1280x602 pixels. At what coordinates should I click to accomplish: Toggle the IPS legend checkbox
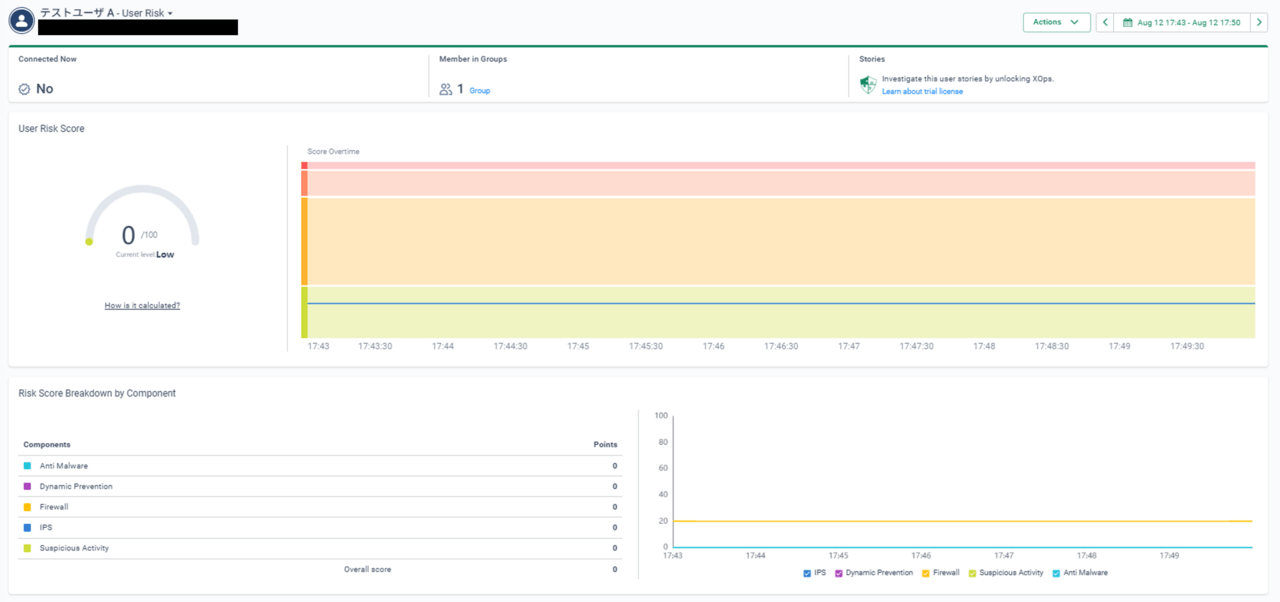click(x=807, y=573)
